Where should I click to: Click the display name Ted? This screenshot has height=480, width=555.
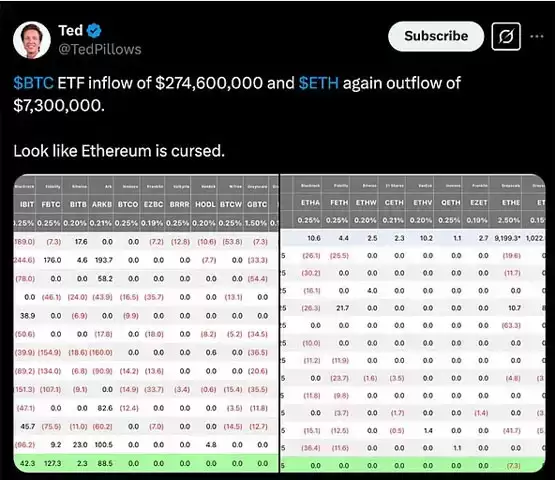click(70, 31)
